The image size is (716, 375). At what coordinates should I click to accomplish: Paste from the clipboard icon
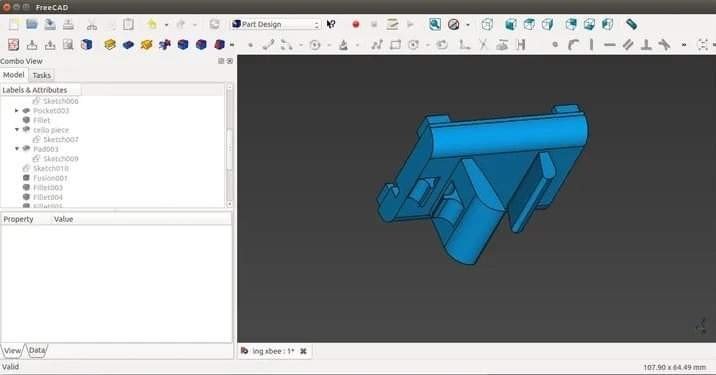point(129,24)
